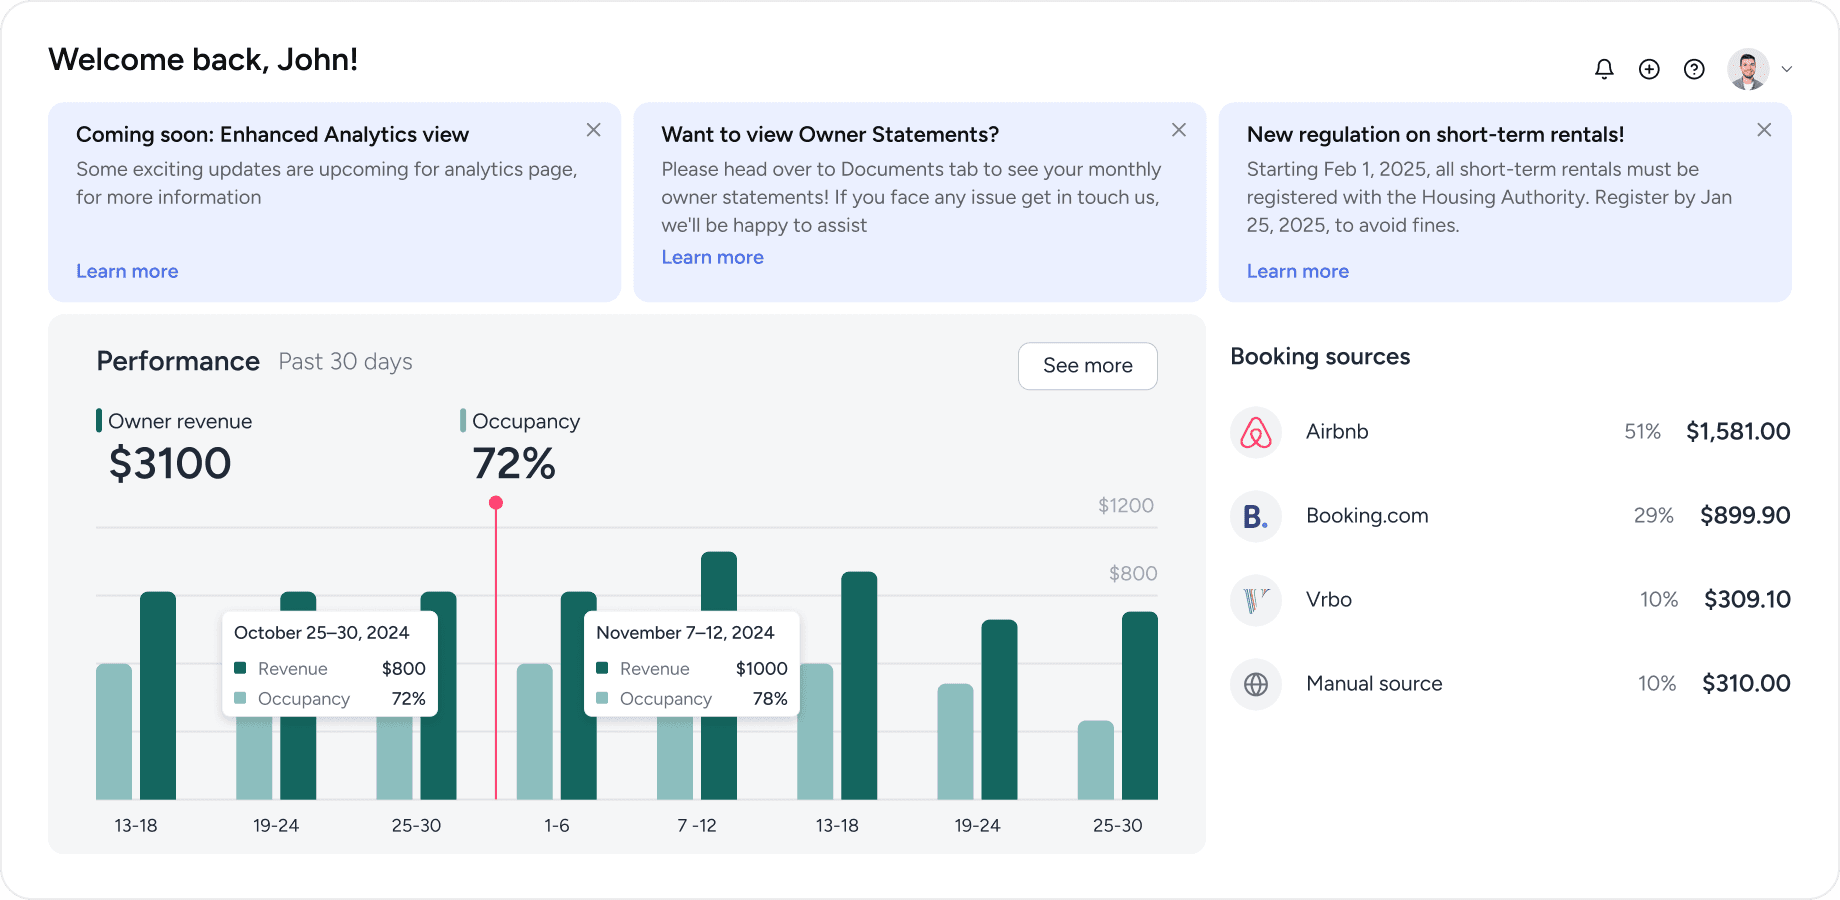
Task: Follow Learn more link for Owner Statements
Action: coord(712,257)
